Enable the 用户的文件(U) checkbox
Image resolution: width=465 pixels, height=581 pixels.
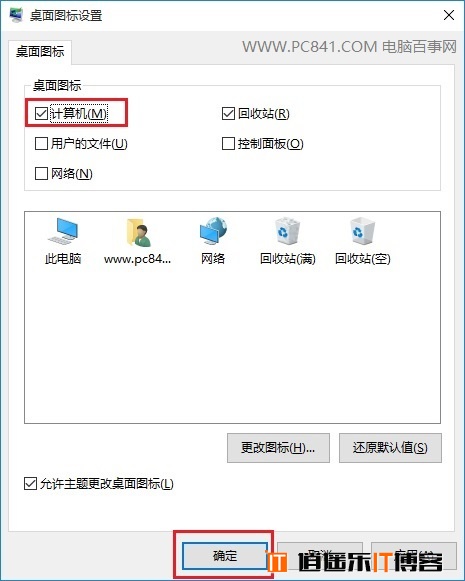(x=41, y=143)
